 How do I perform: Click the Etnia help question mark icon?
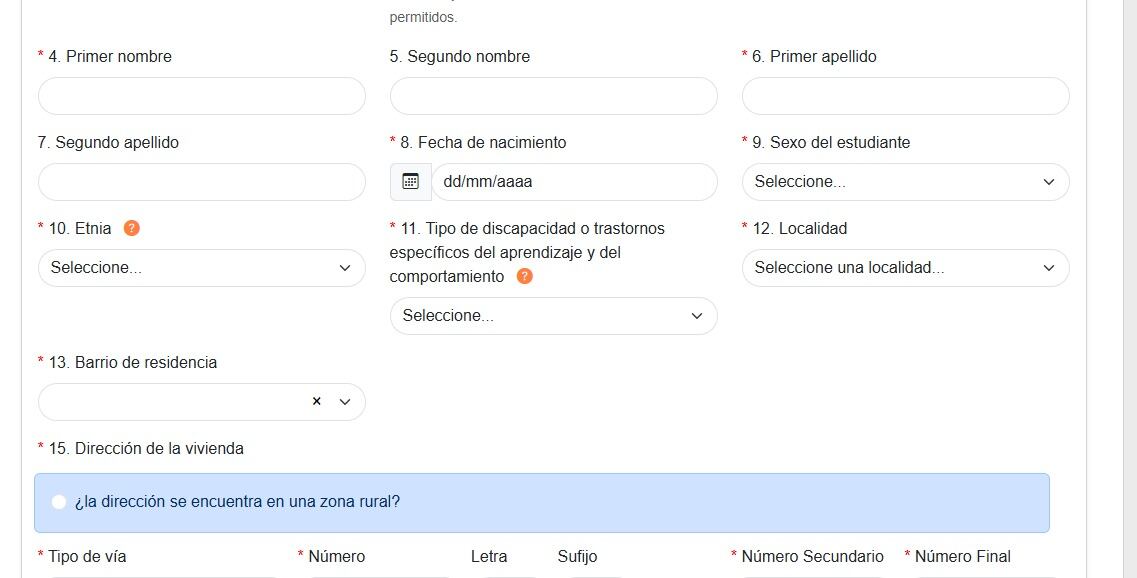point(131,228)
